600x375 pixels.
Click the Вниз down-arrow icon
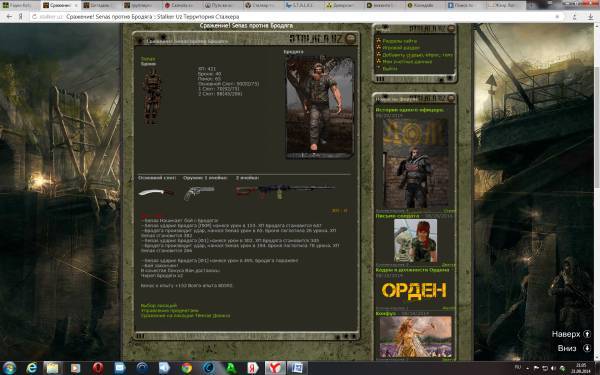point(587,348)
